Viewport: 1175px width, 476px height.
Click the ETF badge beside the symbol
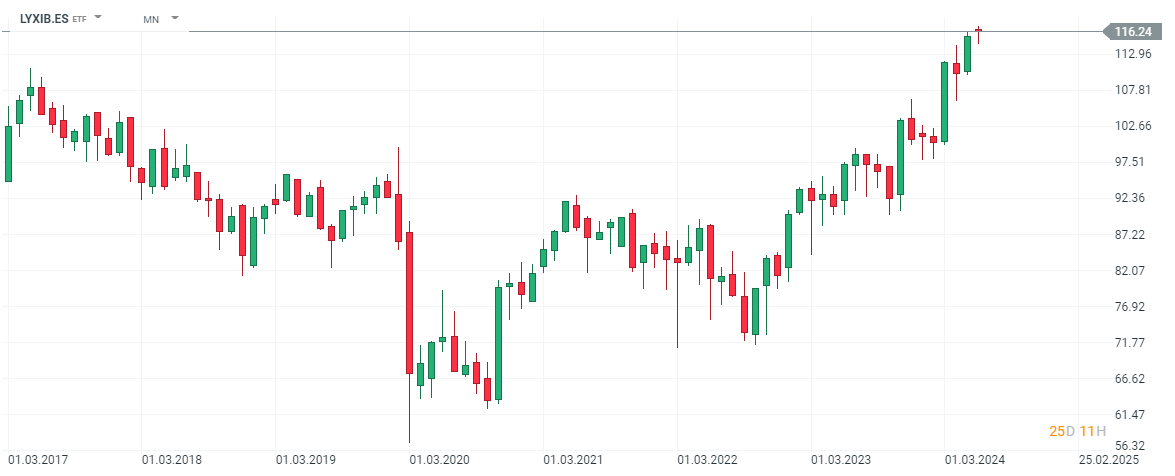point(80,19)
